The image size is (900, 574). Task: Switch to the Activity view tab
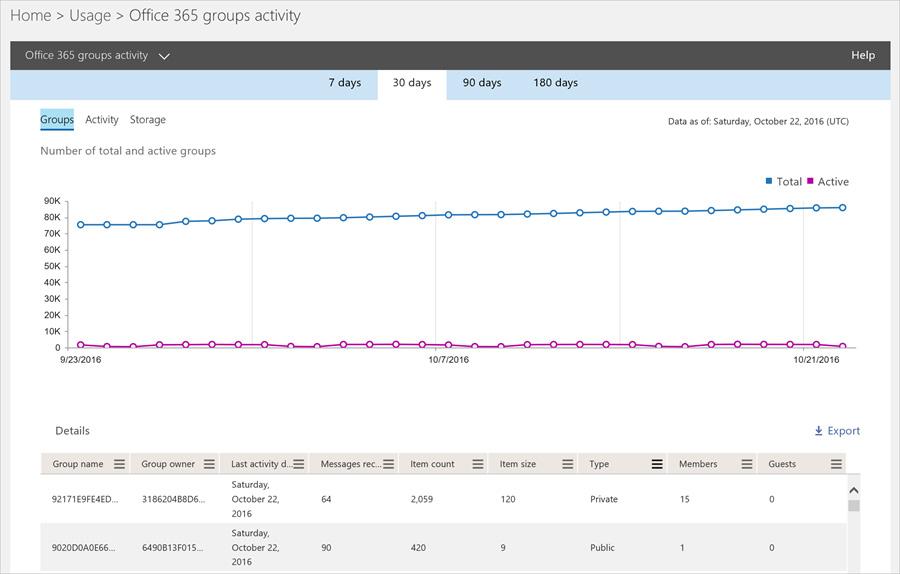click(102, 119)
